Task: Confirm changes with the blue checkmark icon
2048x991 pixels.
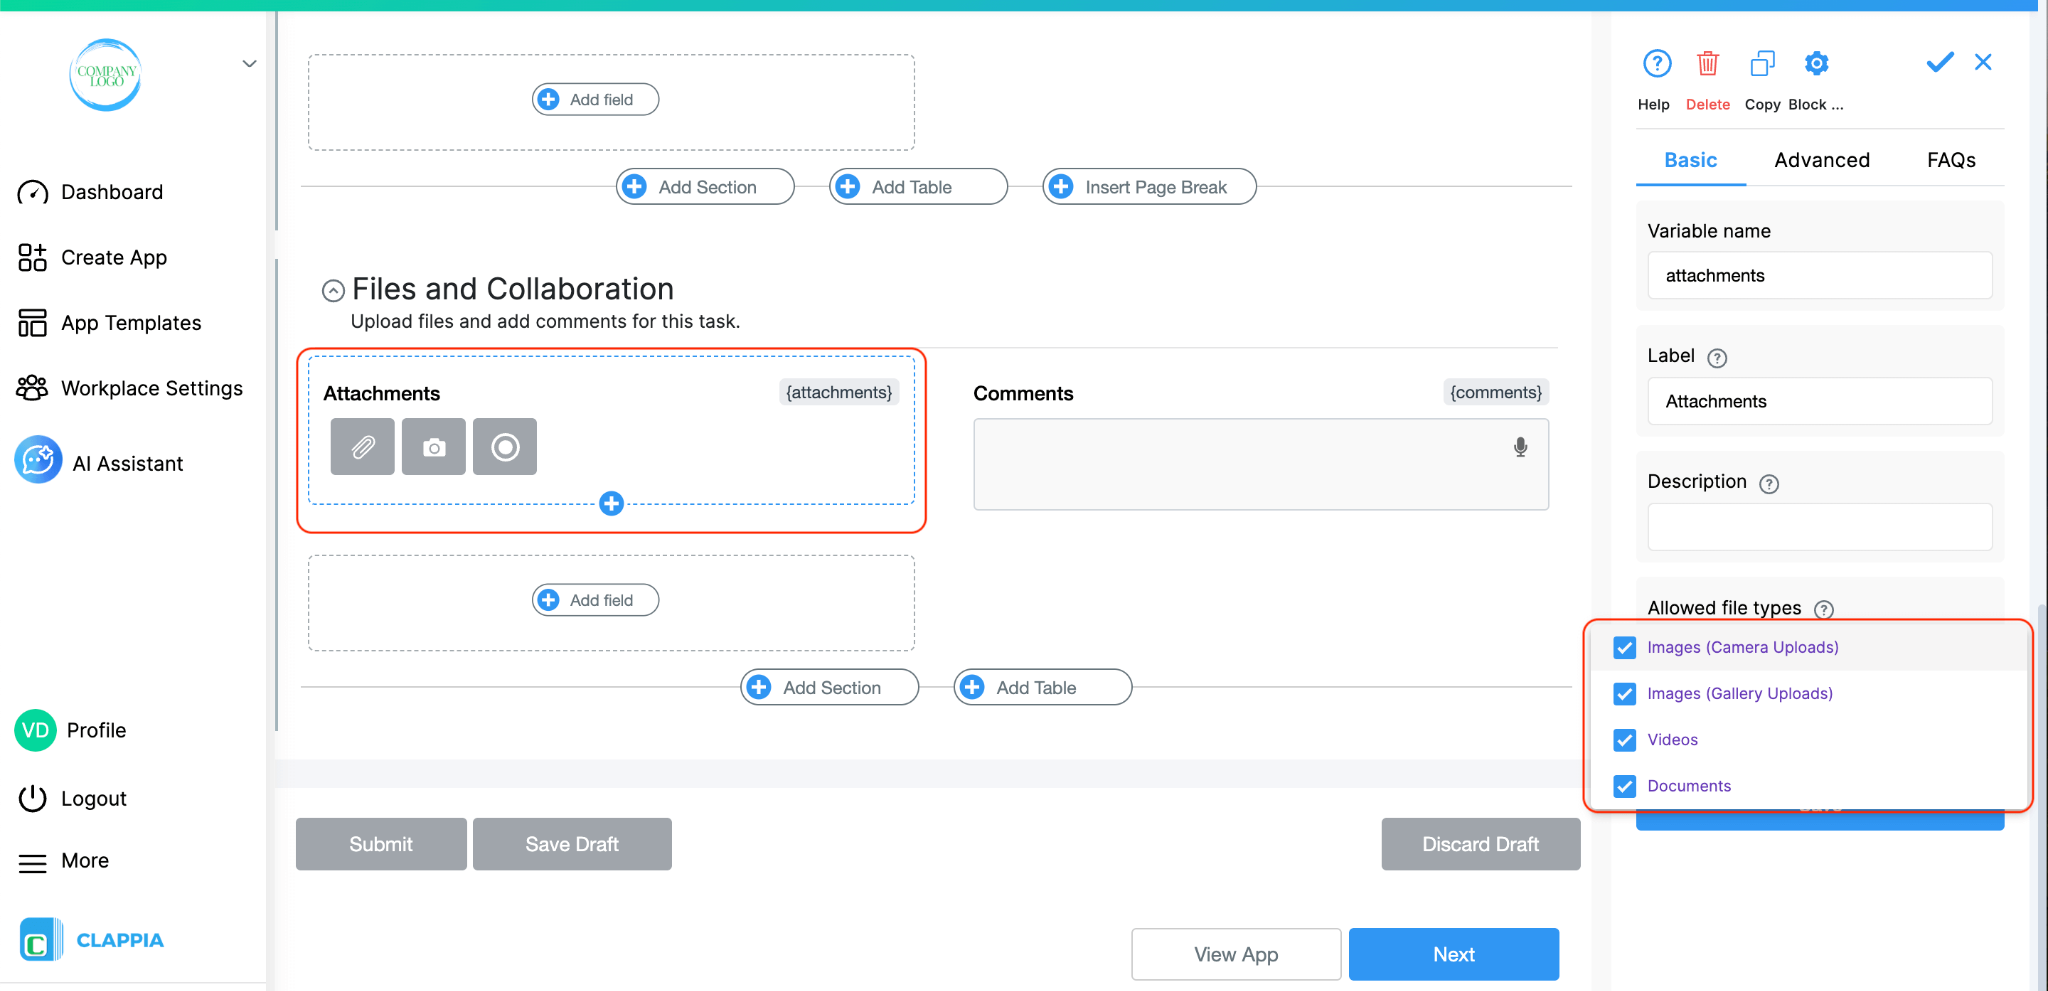Action: click(1938, 62)
